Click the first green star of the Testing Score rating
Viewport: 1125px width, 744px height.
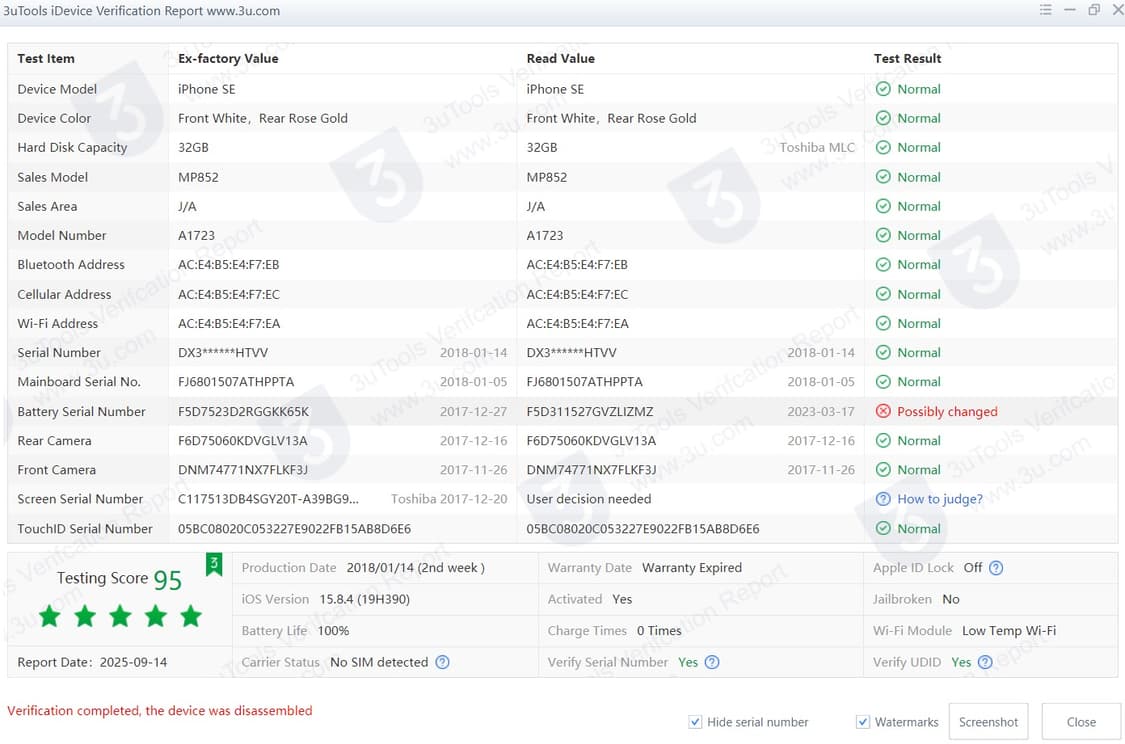tap(50, 616)
